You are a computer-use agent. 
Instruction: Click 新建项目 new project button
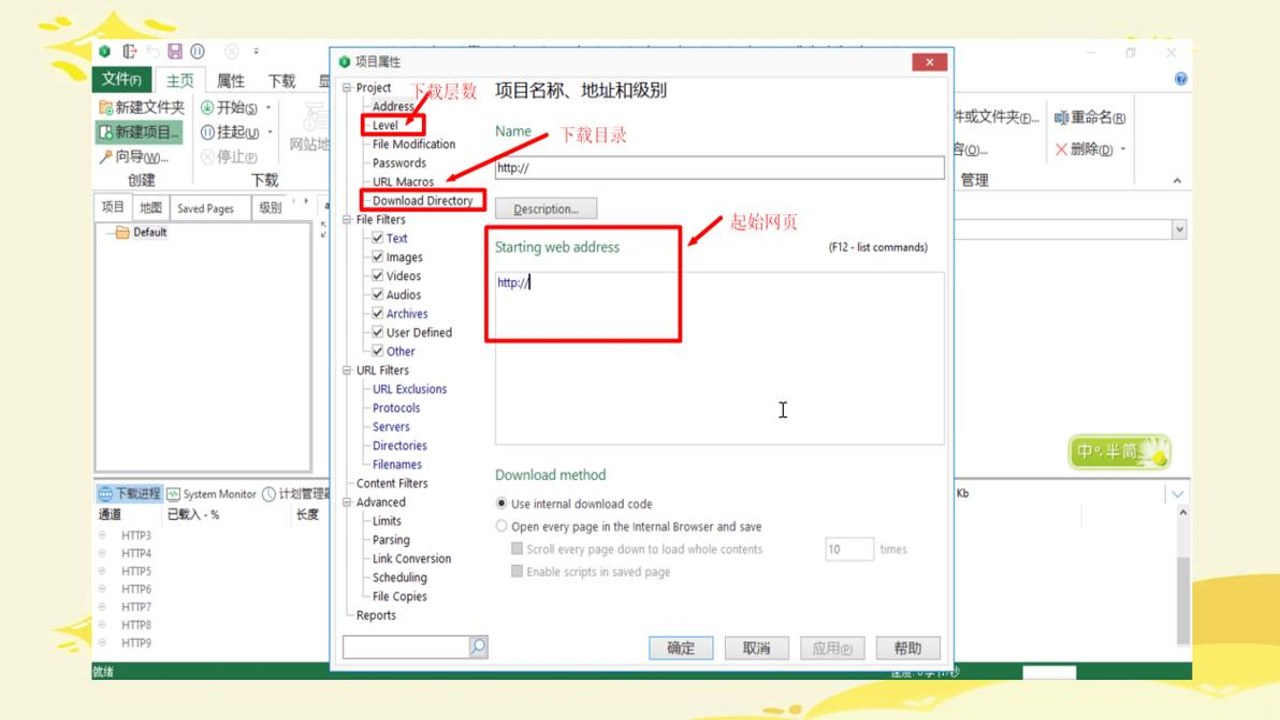pos(139,132)
